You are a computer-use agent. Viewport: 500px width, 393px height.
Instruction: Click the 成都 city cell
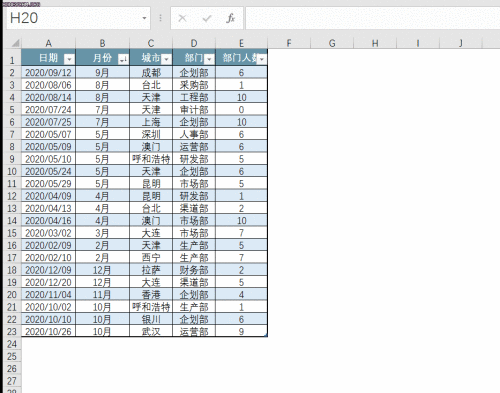(x=151, y=73)
